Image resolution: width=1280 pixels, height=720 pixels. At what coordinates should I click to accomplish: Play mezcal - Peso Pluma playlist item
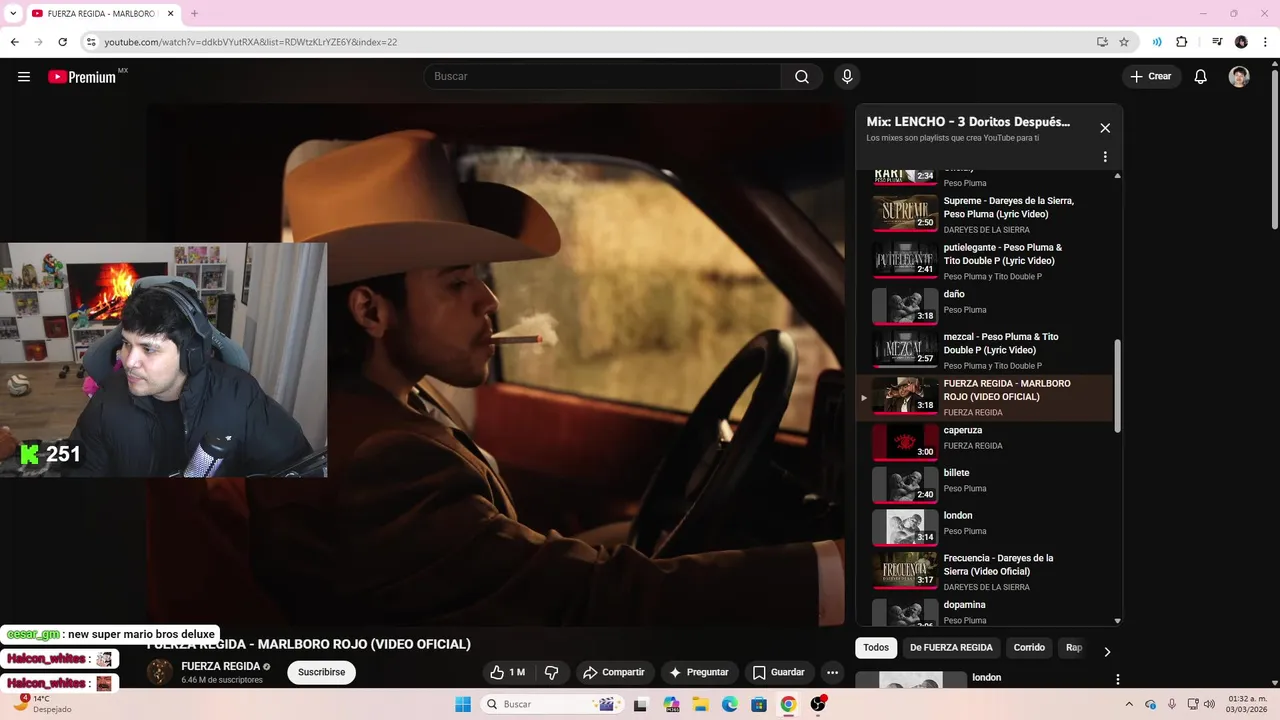(985, 350)
